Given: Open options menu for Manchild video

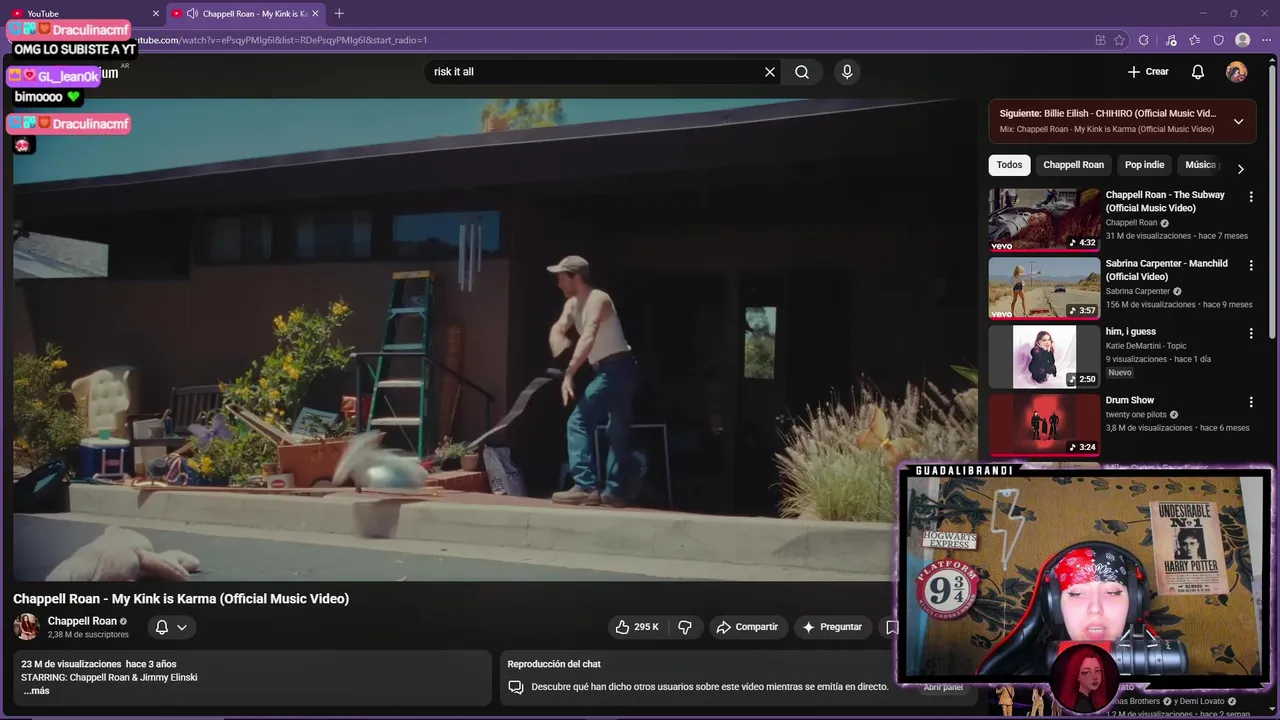Looking at the screenshot, I should 1250,265.
